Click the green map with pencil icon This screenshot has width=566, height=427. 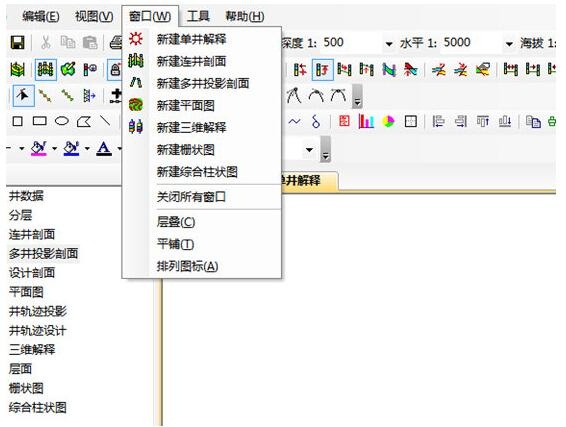pos(68,69)
